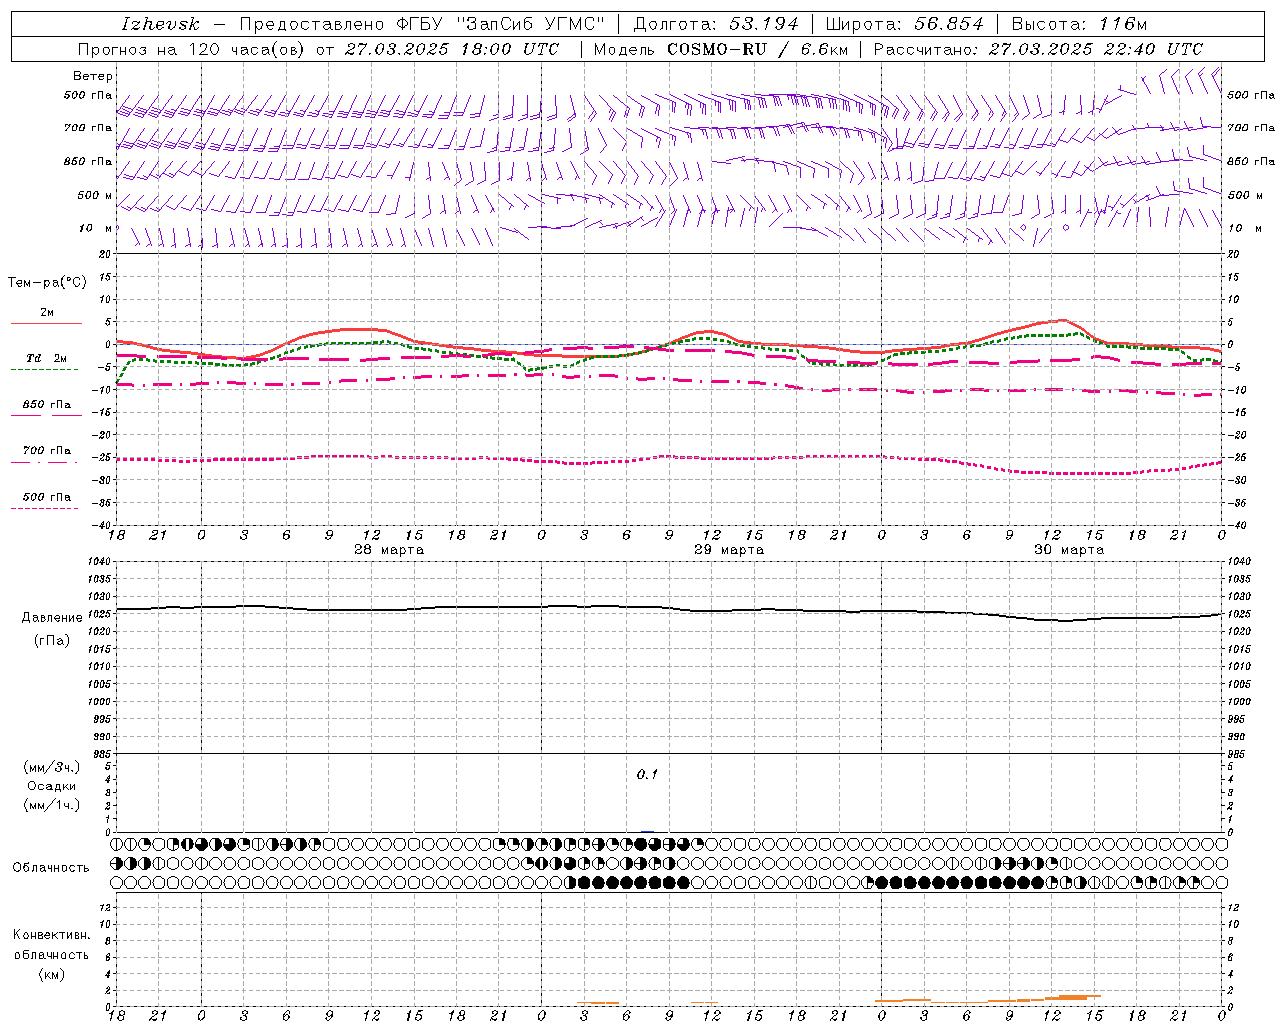1280x1024 pixels.
Task: Click the Облачность panel label
Action: pos(51,868)
